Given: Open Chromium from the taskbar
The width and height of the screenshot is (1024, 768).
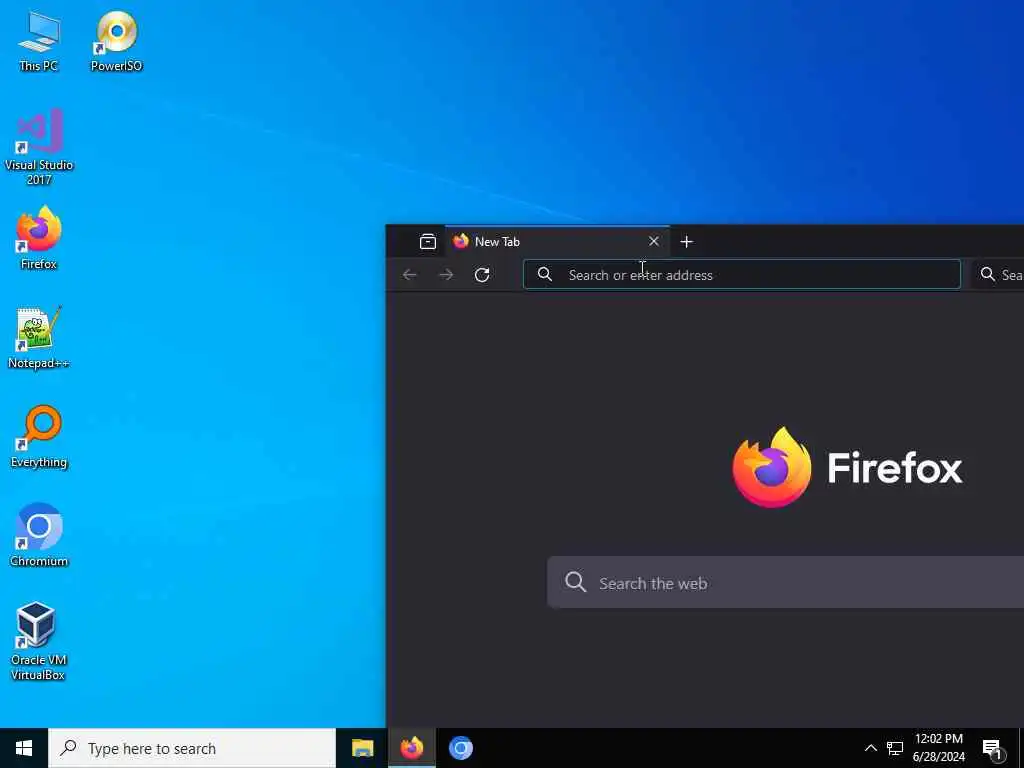Looking at the screenshot, I should pyautogui.click(x=460, y=748).
